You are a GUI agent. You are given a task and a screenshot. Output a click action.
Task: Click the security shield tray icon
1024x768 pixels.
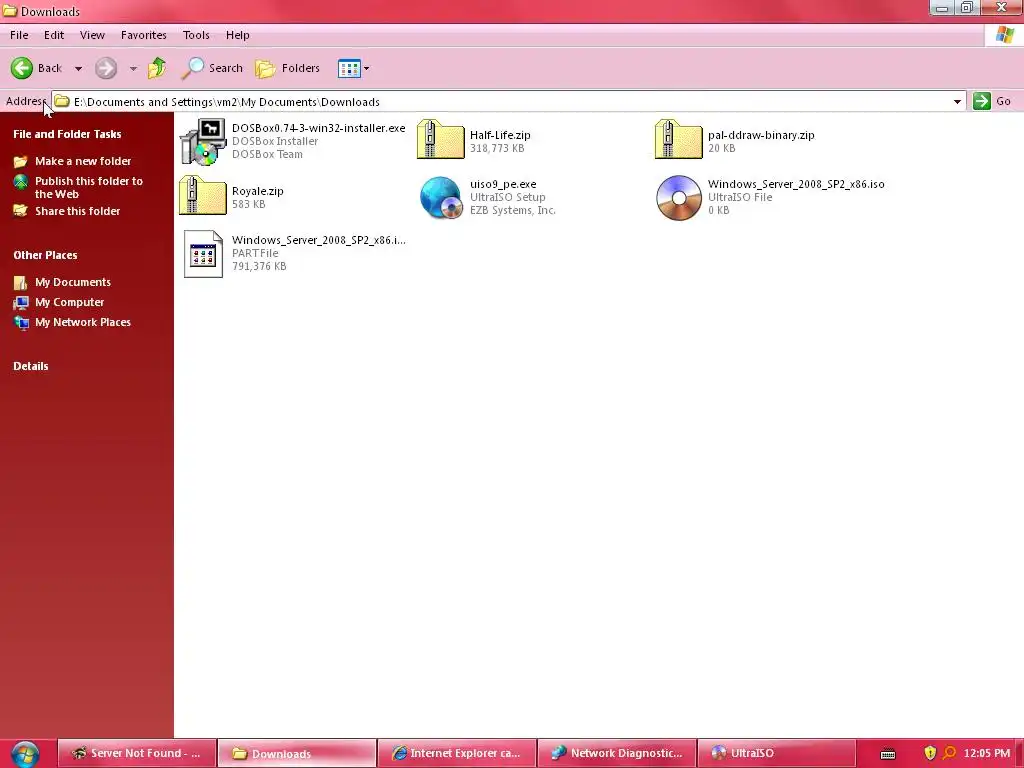point(931,754)
